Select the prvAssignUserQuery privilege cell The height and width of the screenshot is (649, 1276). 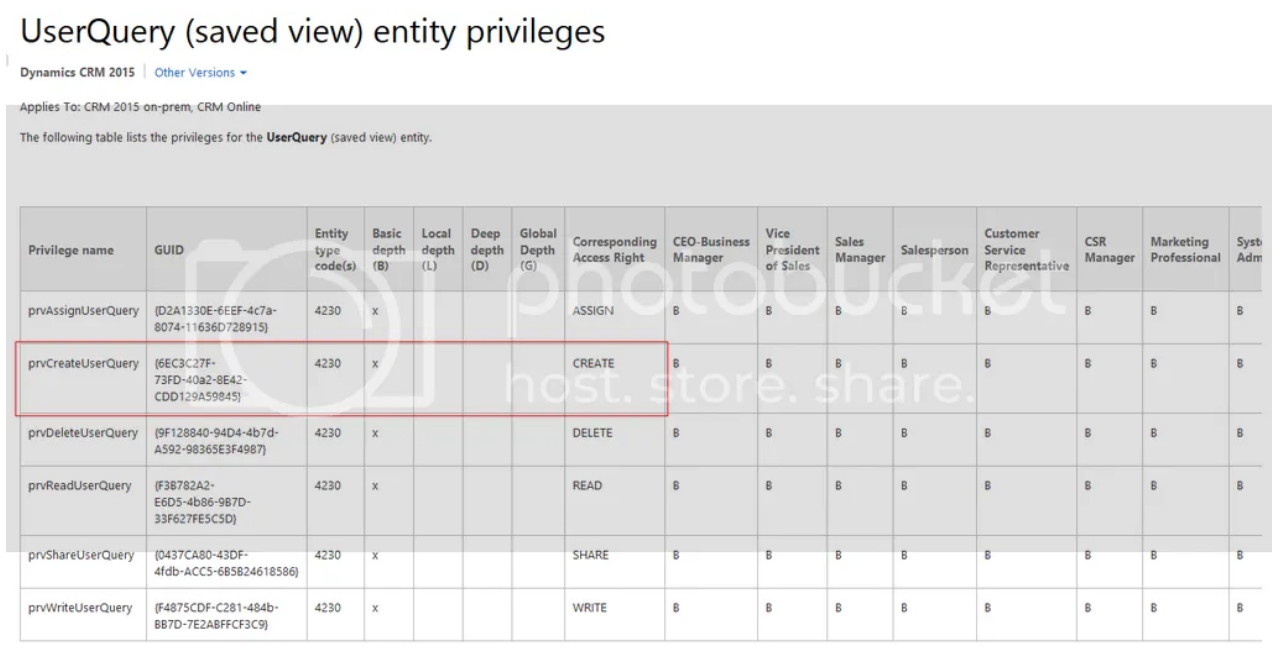coord(82,311)
